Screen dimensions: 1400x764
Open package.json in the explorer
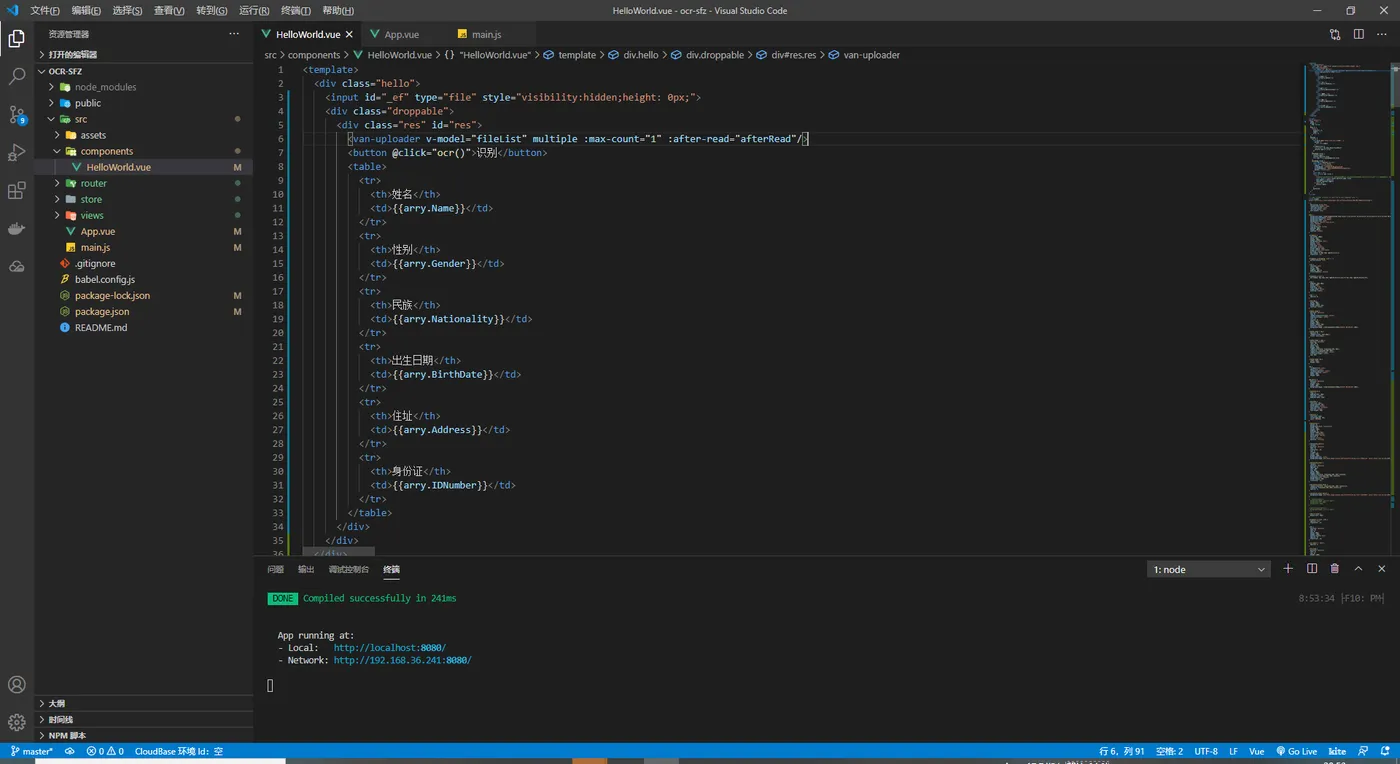(x=143, y=311)
